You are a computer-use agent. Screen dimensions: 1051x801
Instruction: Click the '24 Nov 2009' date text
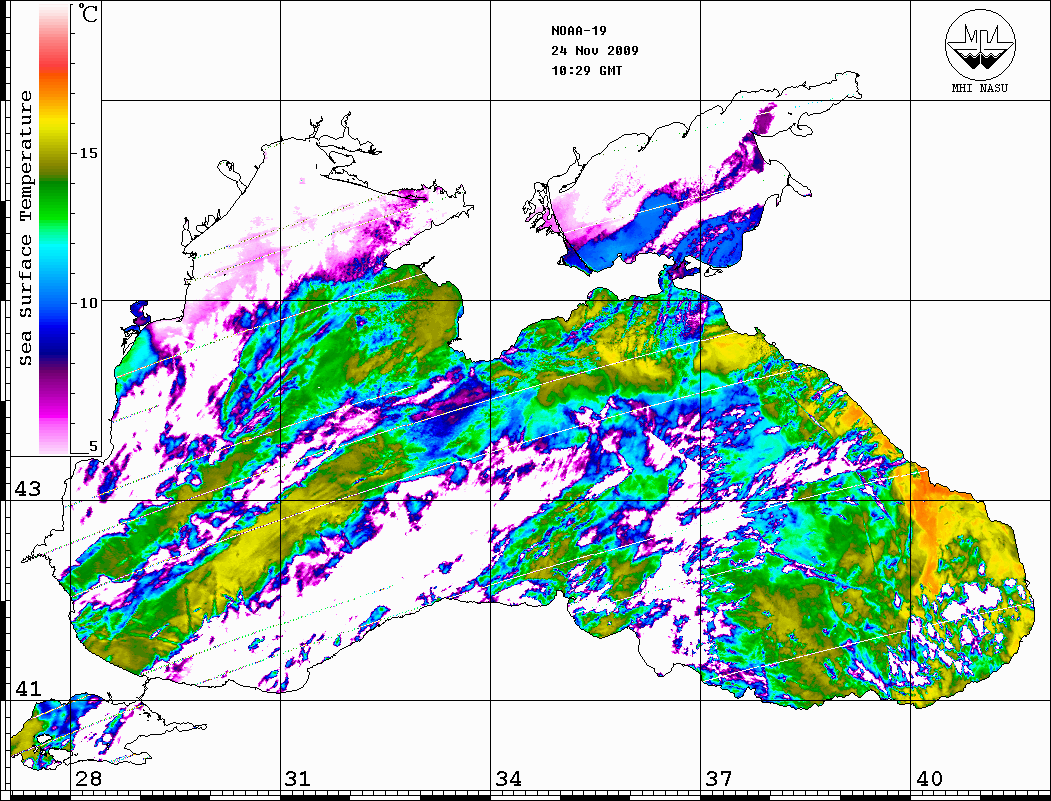coord(595,50)
